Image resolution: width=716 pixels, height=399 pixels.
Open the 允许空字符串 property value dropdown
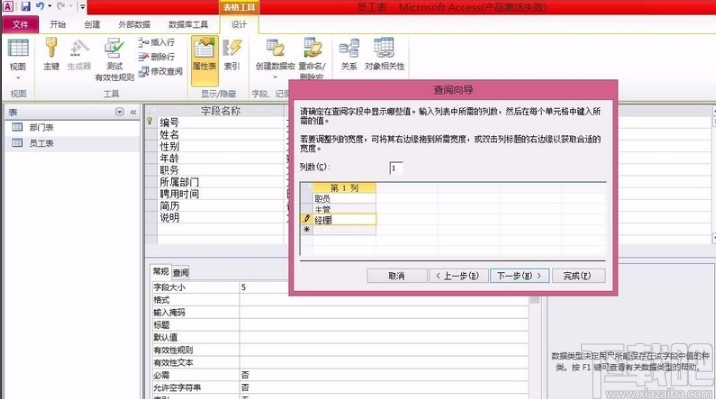pos(384,388)
